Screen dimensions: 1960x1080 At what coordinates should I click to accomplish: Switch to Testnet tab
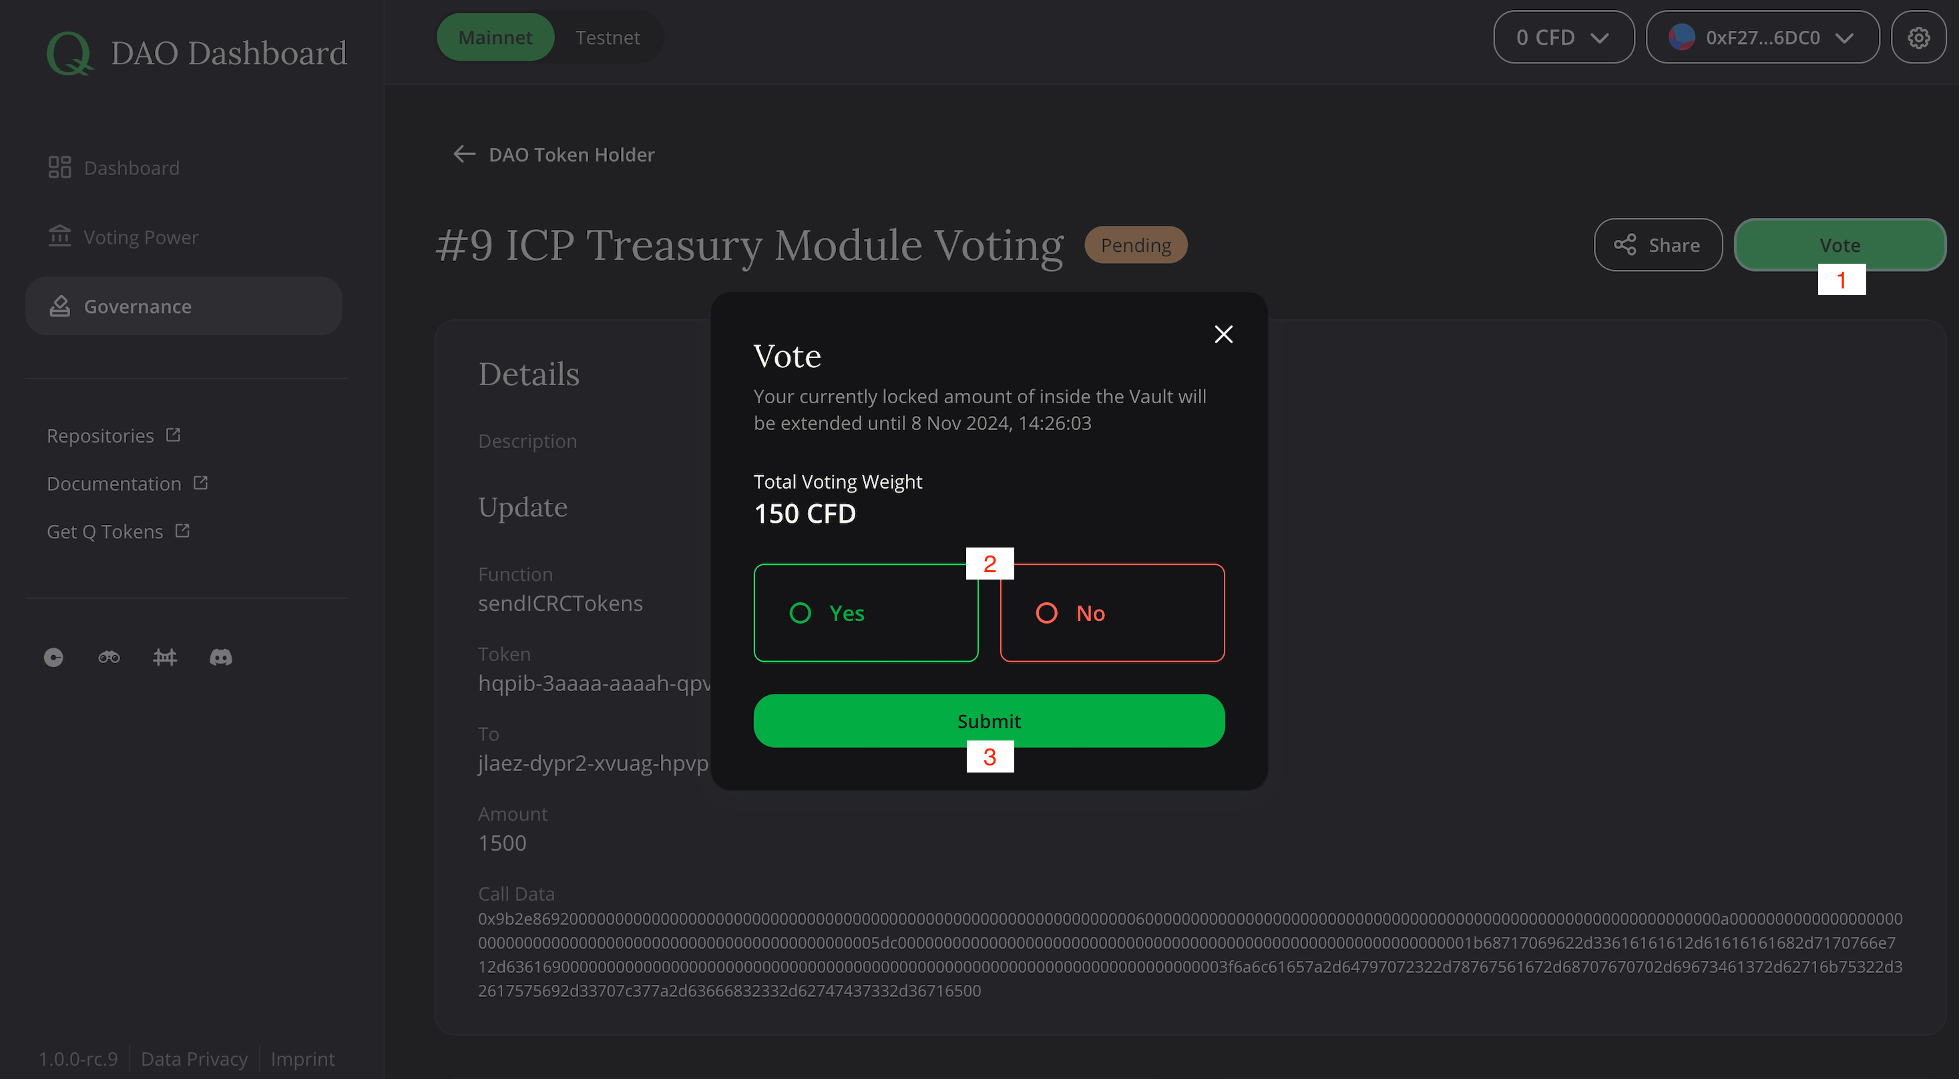pyautogui.click(x=606, y=36)
